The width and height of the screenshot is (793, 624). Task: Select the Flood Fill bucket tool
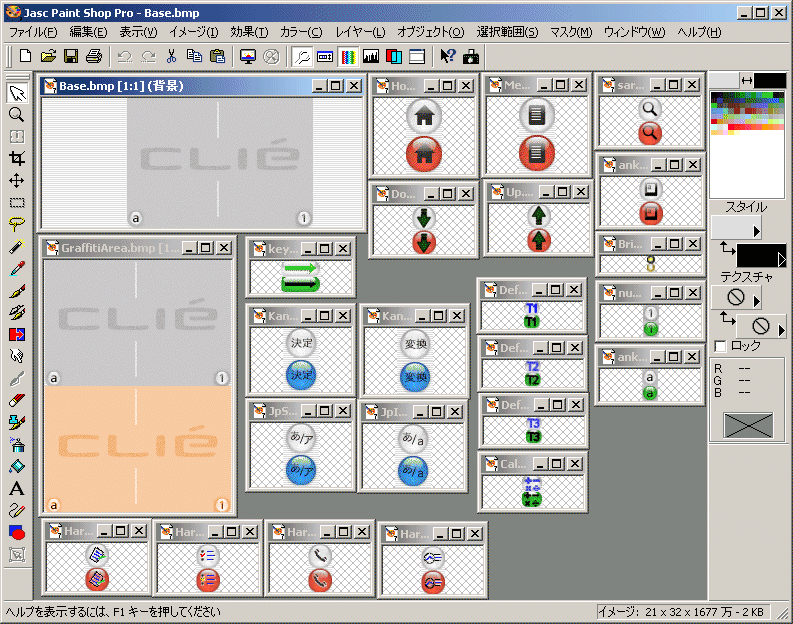coord(16,467)
